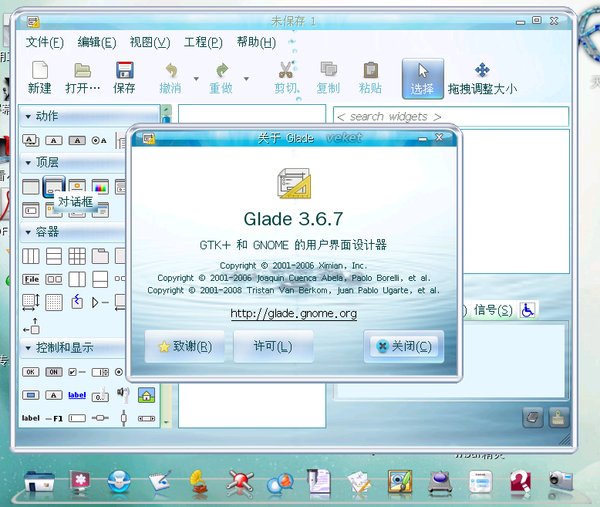The height and width of the screenshot is (507, 600).
Task: Select the Spin Button widget icon
Action: [100, 372]
